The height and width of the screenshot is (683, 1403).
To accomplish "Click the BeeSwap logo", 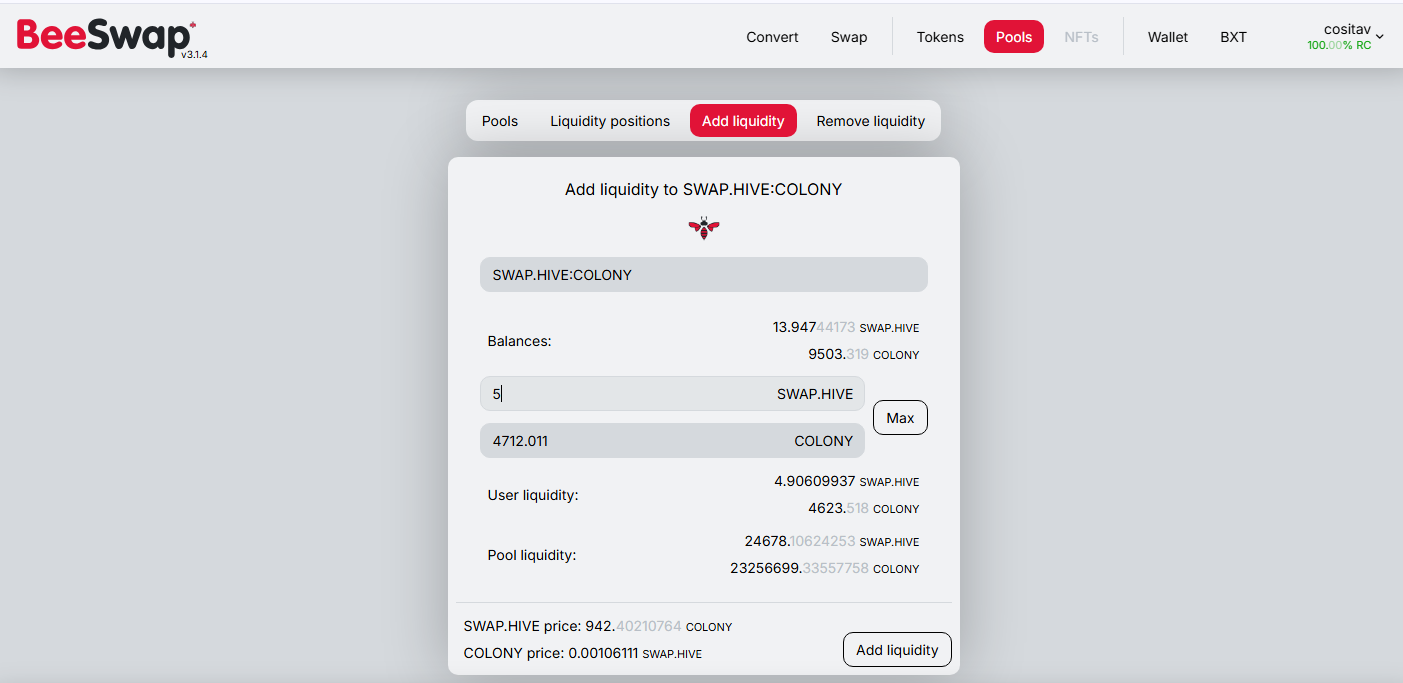I will (106, 37).
